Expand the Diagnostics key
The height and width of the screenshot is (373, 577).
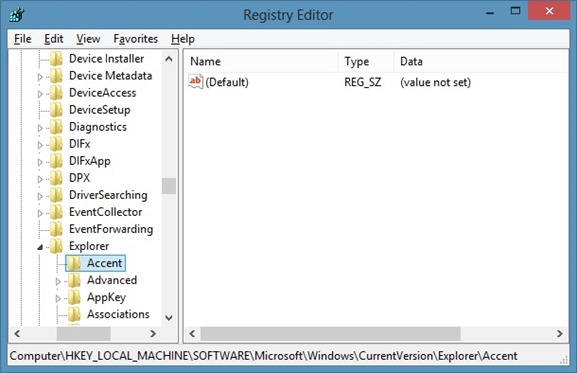tap(40, 128)
